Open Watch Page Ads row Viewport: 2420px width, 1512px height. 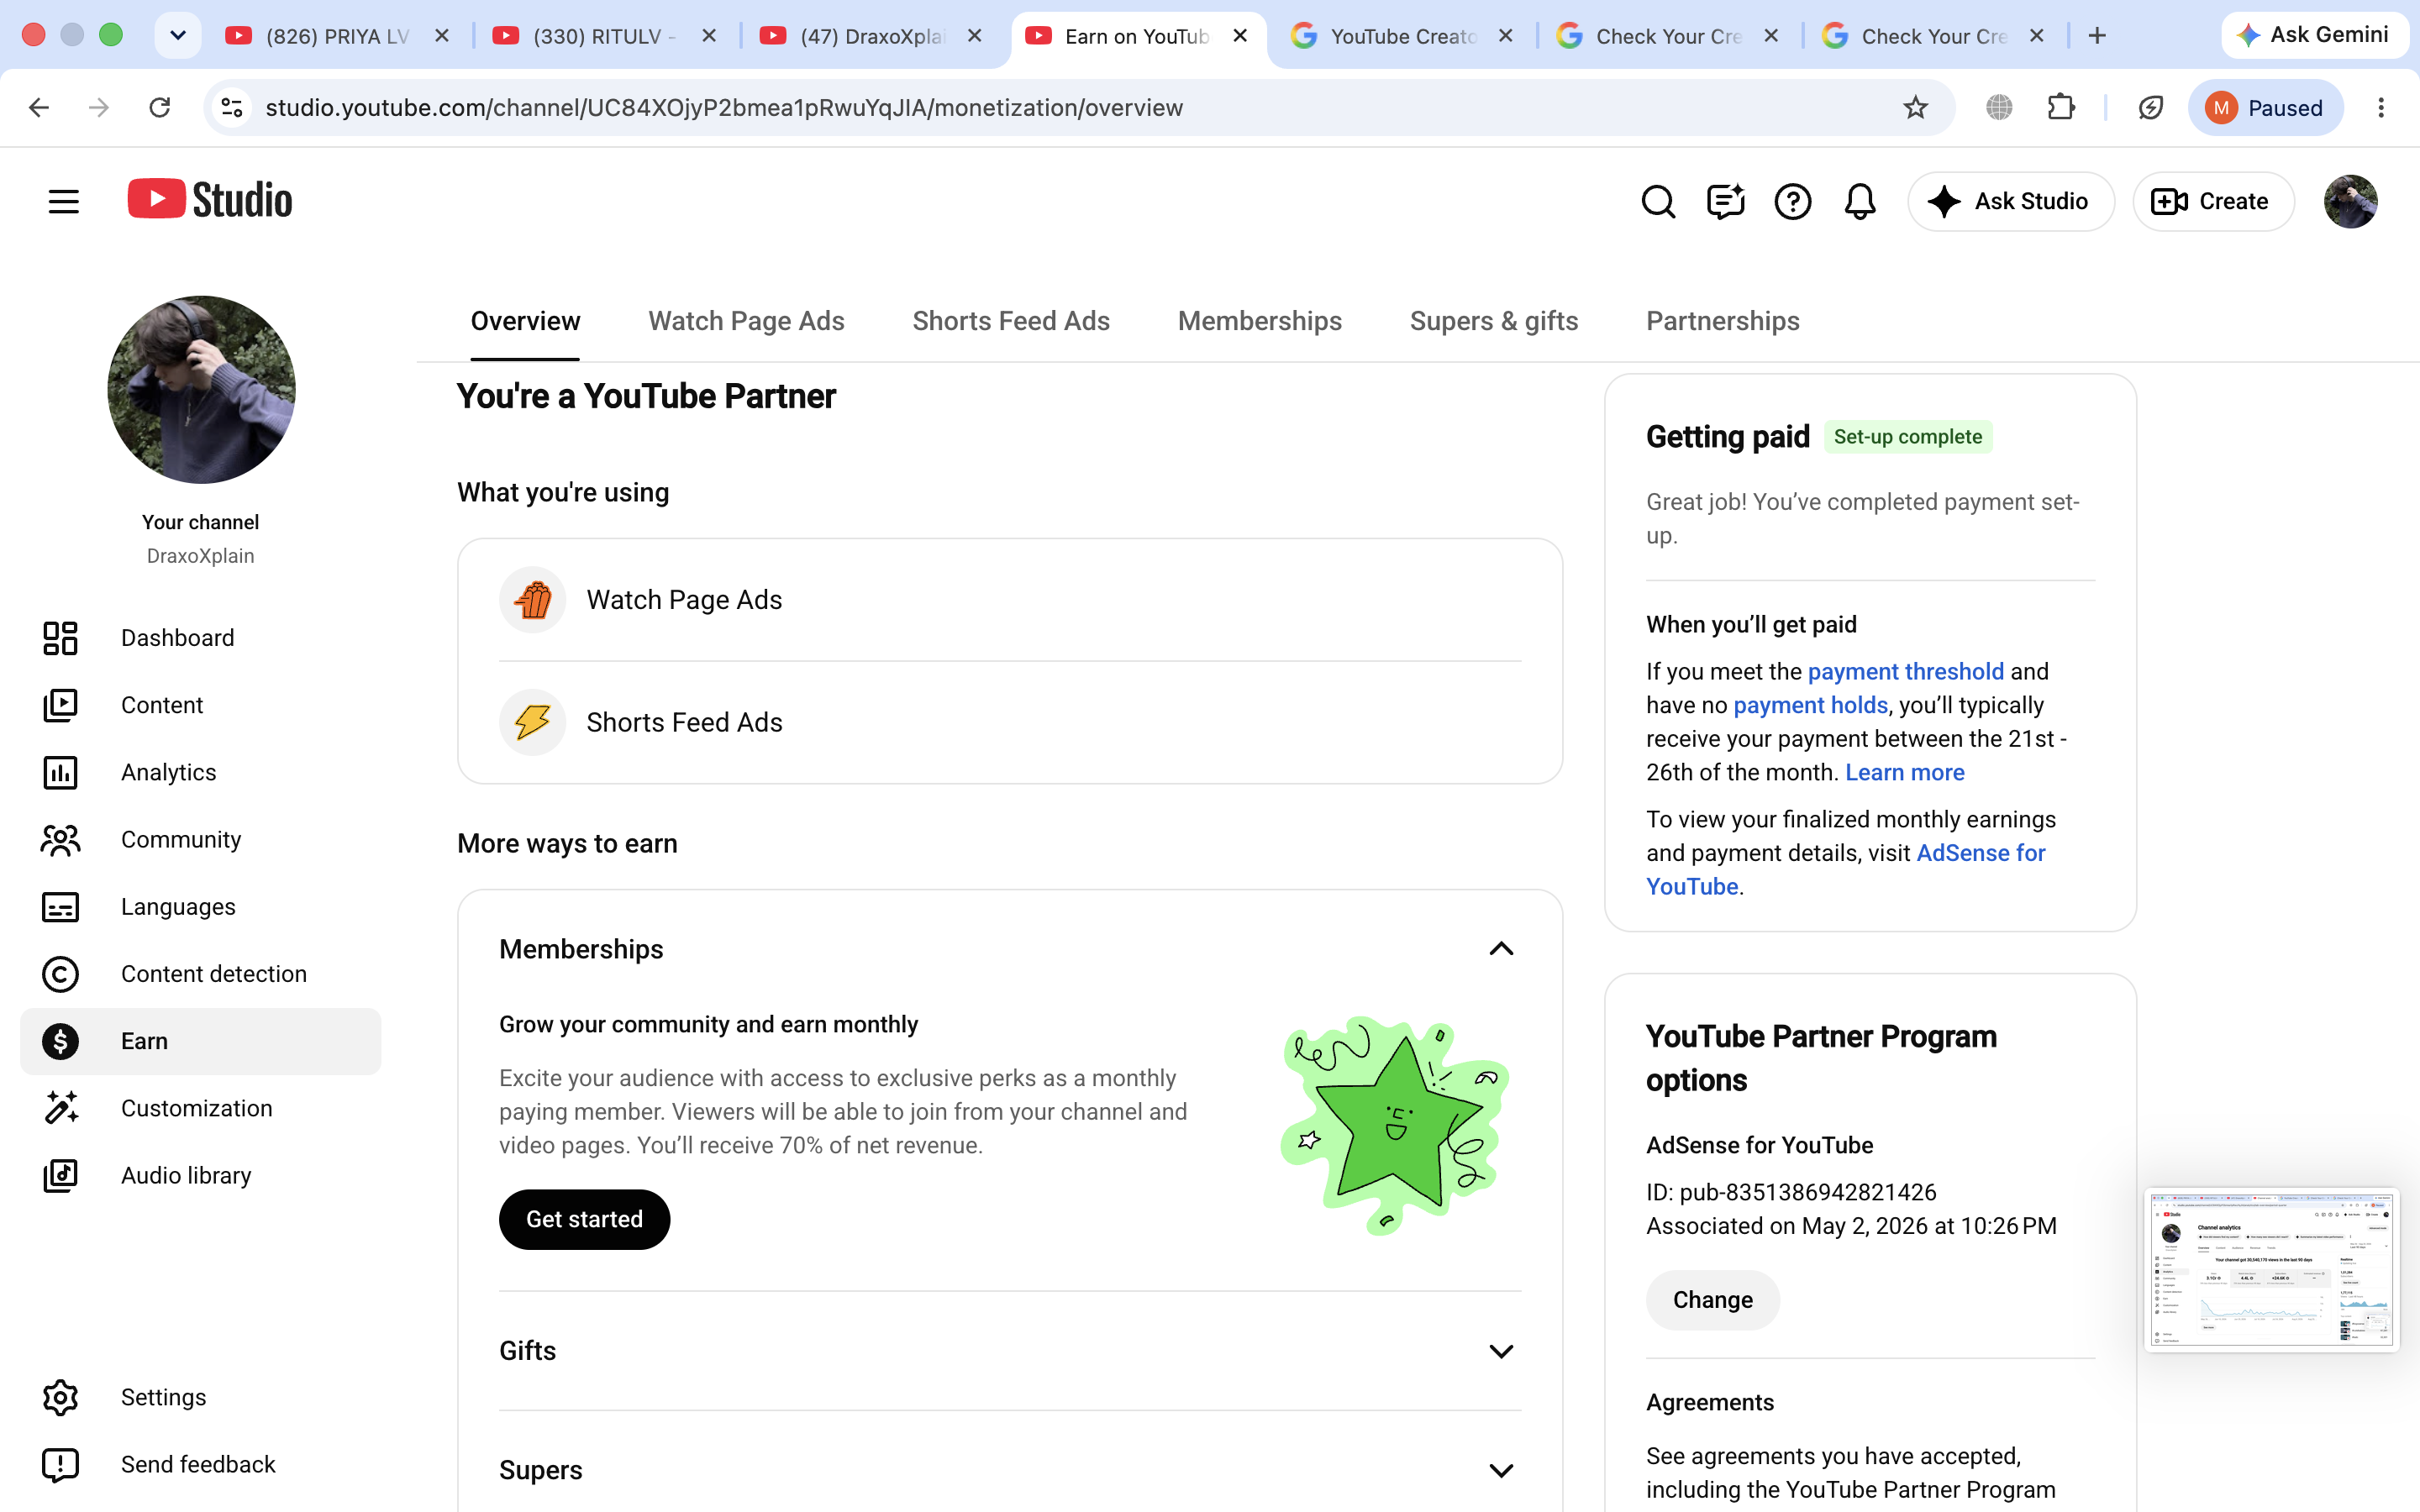(x=1010, y=600)
